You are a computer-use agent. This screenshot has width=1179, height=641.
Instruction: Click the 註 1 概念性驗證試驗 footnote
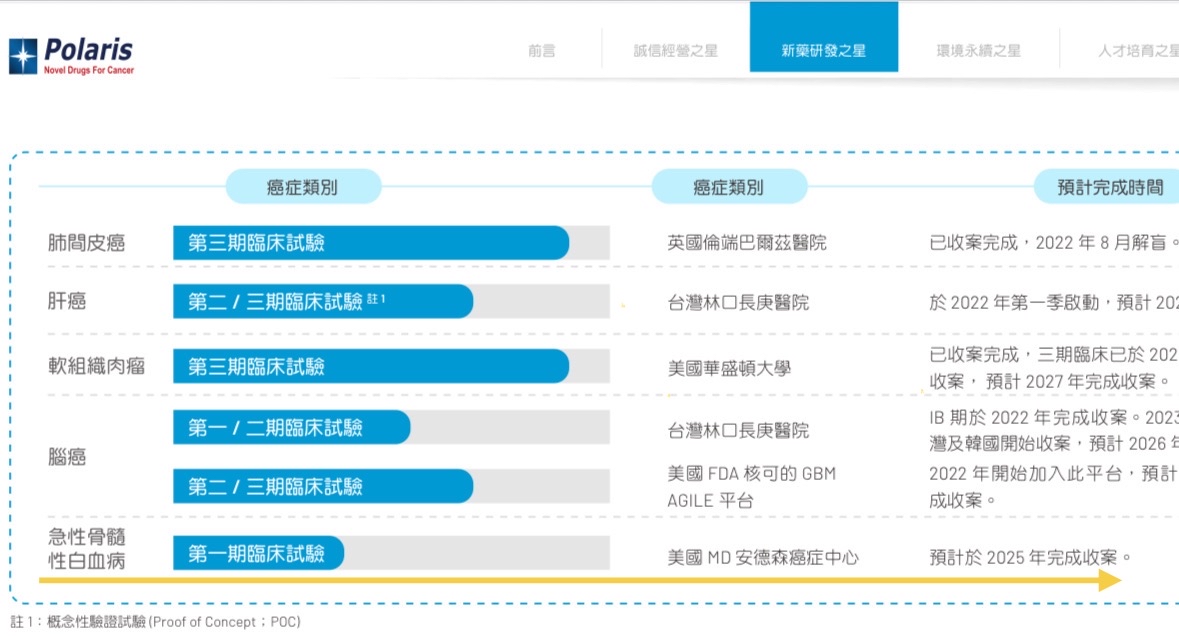[156, 621]
